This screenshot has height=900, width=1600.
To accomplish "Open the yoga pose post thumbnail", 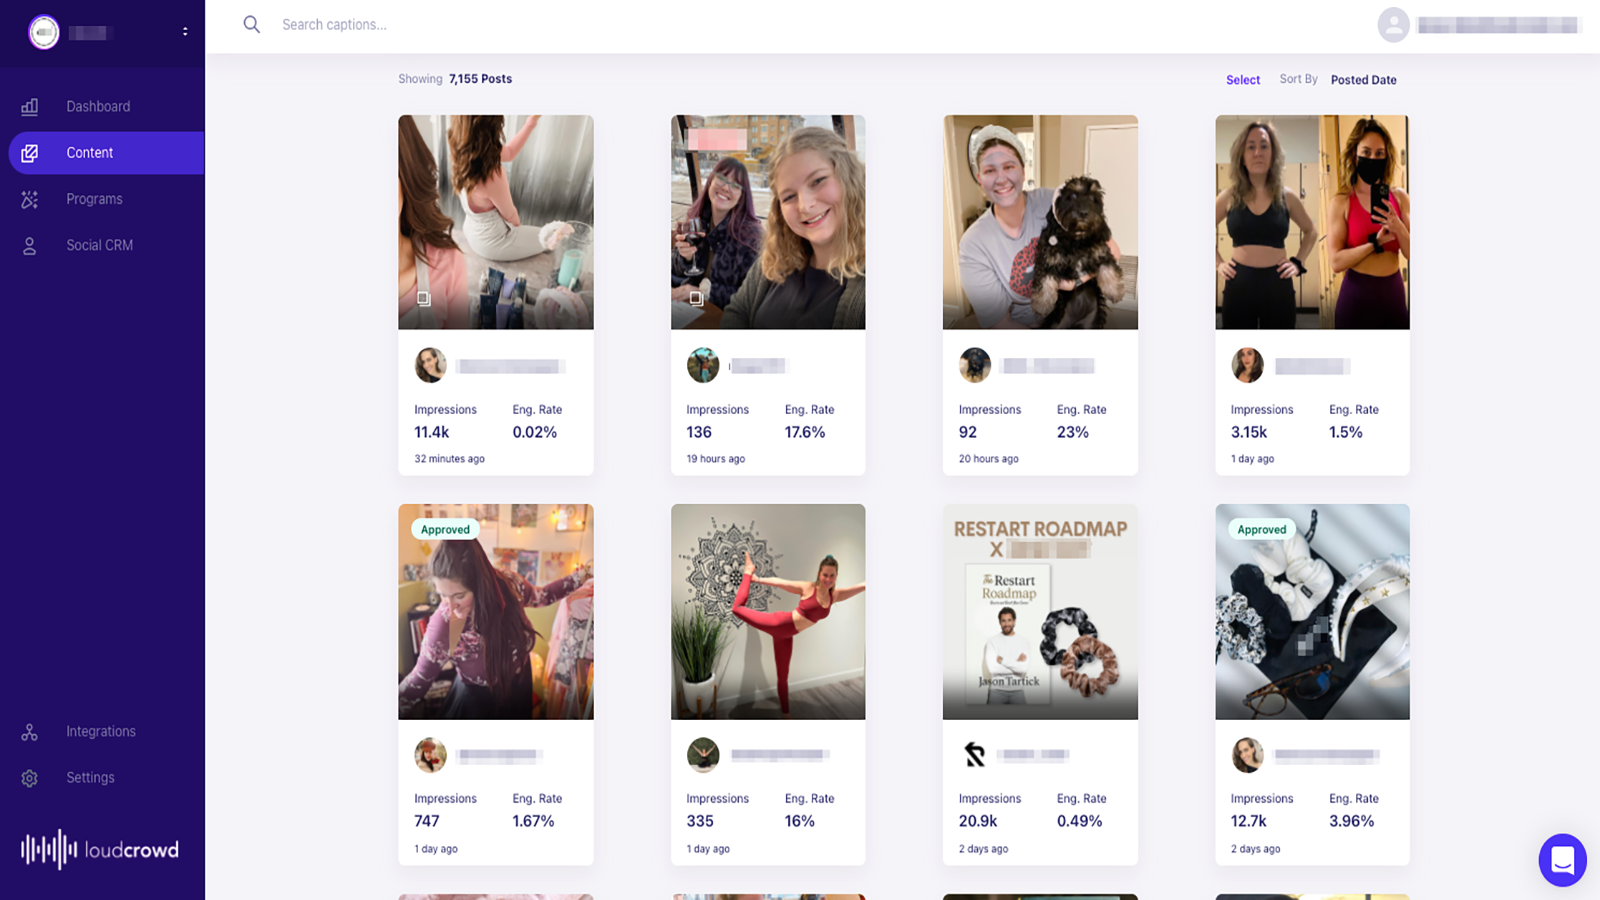I will [768, 612].
